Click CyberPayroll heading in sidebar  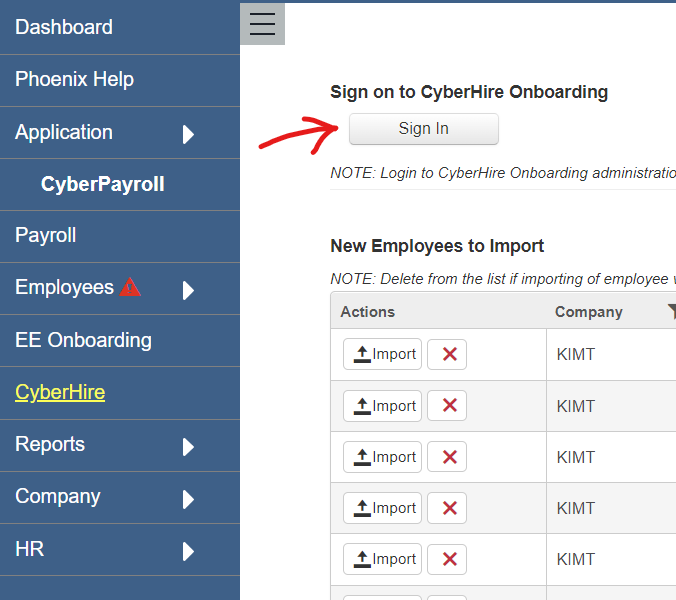[x=103, y=184]
